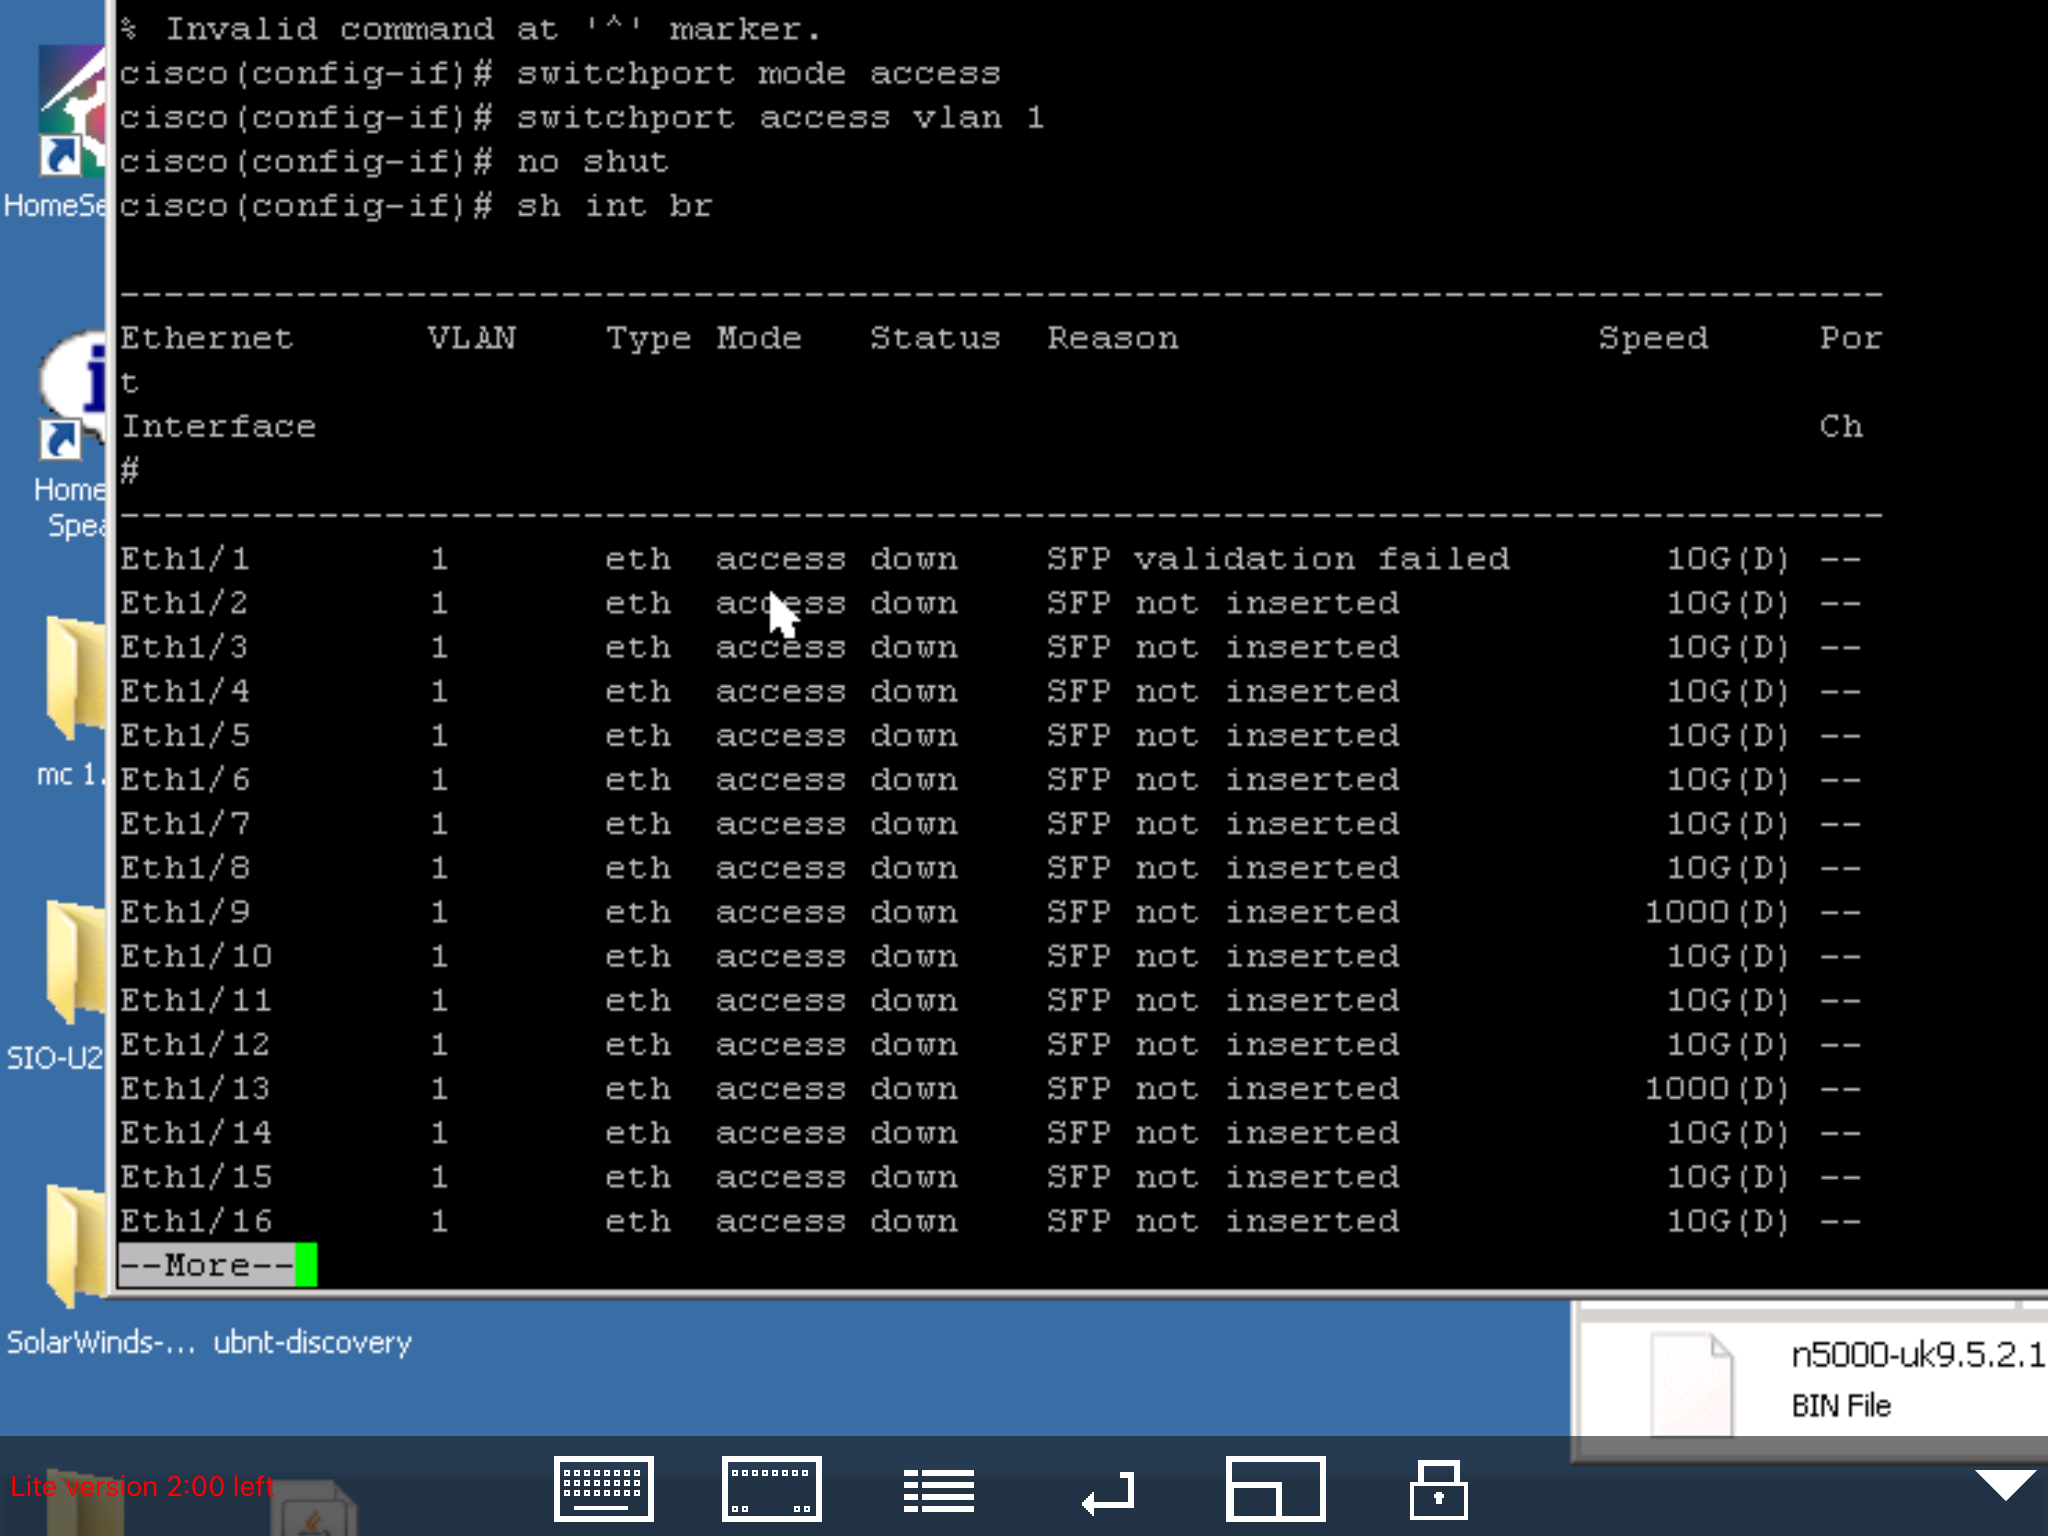Click the Eth1/1 interface row
The height and width of the screenshot is (1536, 2048).
[x=186, y=559]
